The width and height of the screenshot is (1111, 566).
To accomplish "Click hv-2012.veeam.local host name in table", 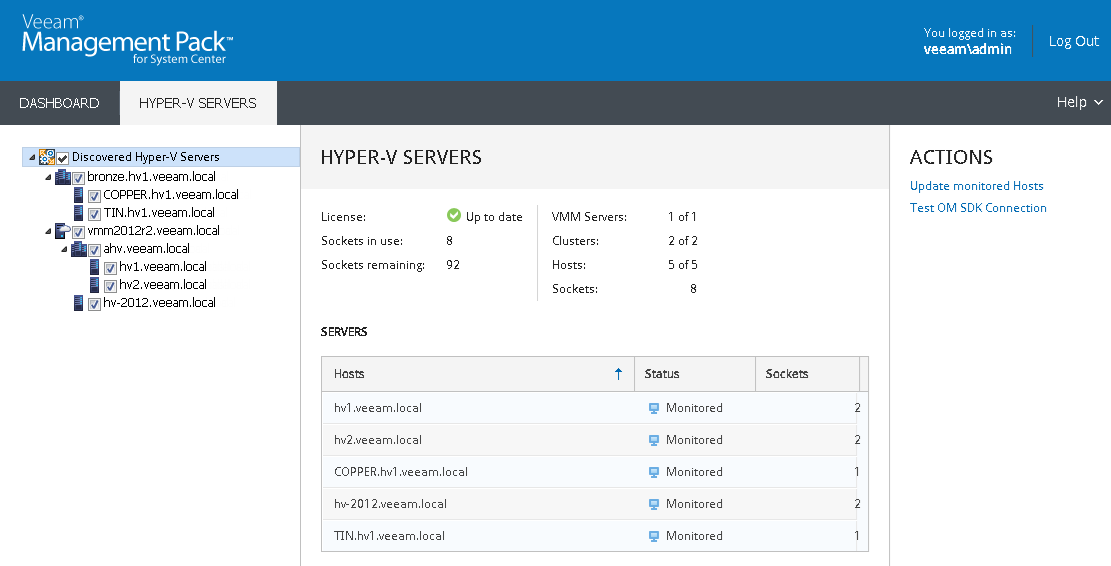I will pyautogui.click(x=390, y=504).
